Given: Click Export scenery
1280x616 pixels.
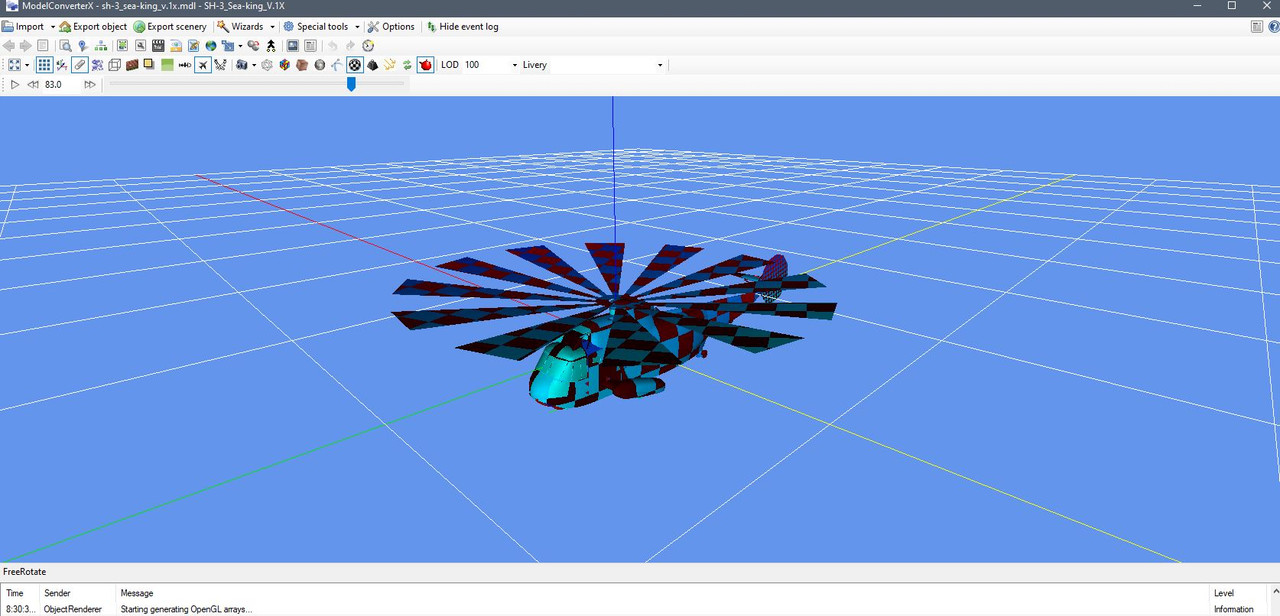Looking at the screenshot, I should (170, 27).
